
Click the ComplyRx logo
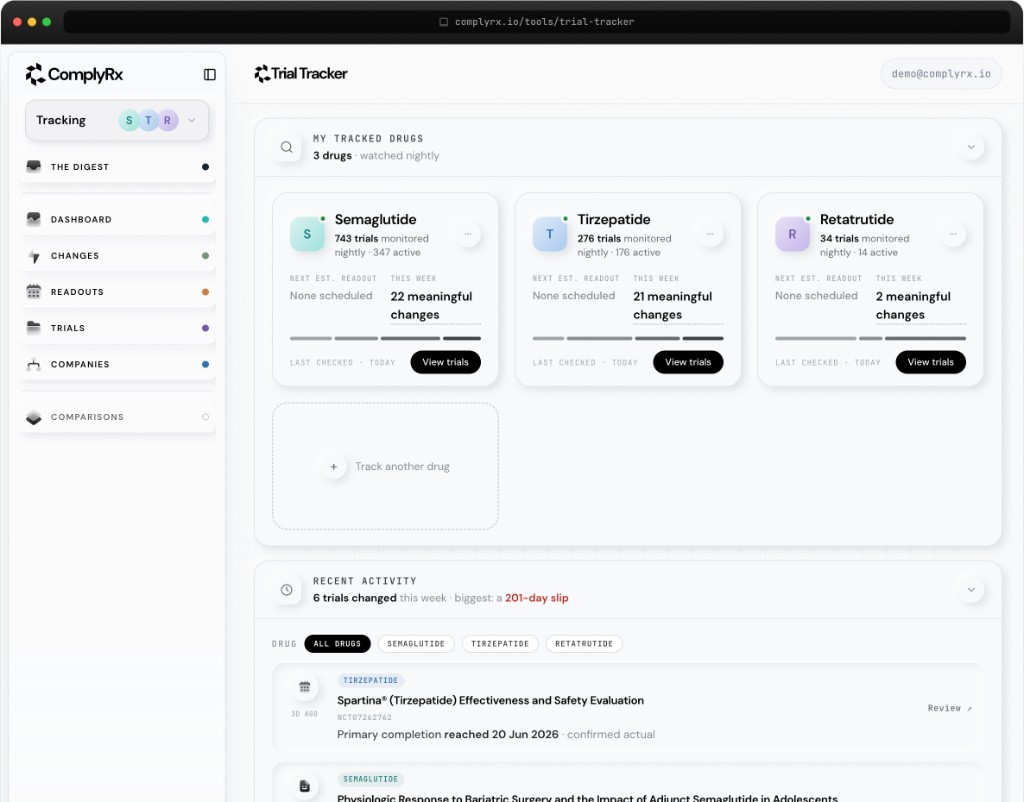[74, 74]
